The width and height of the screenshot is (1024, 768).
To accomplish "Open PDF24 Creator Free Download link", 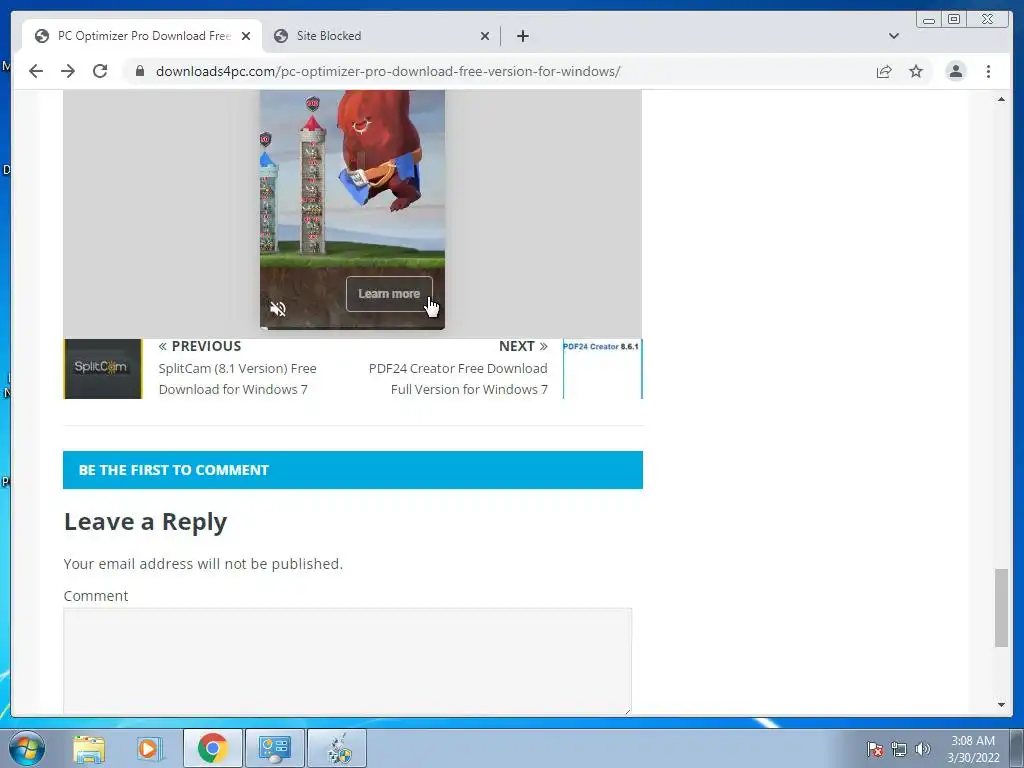I will tap(458, 379).
